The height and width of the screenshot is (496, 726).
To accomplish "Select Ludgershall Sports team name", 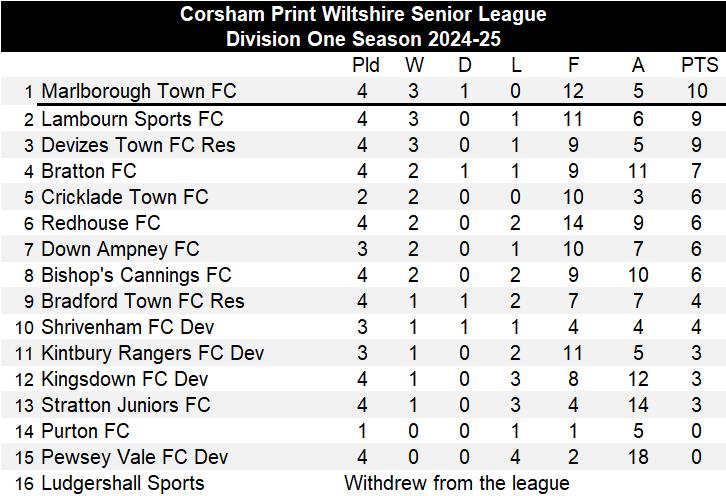I will (x=122, y=484).
